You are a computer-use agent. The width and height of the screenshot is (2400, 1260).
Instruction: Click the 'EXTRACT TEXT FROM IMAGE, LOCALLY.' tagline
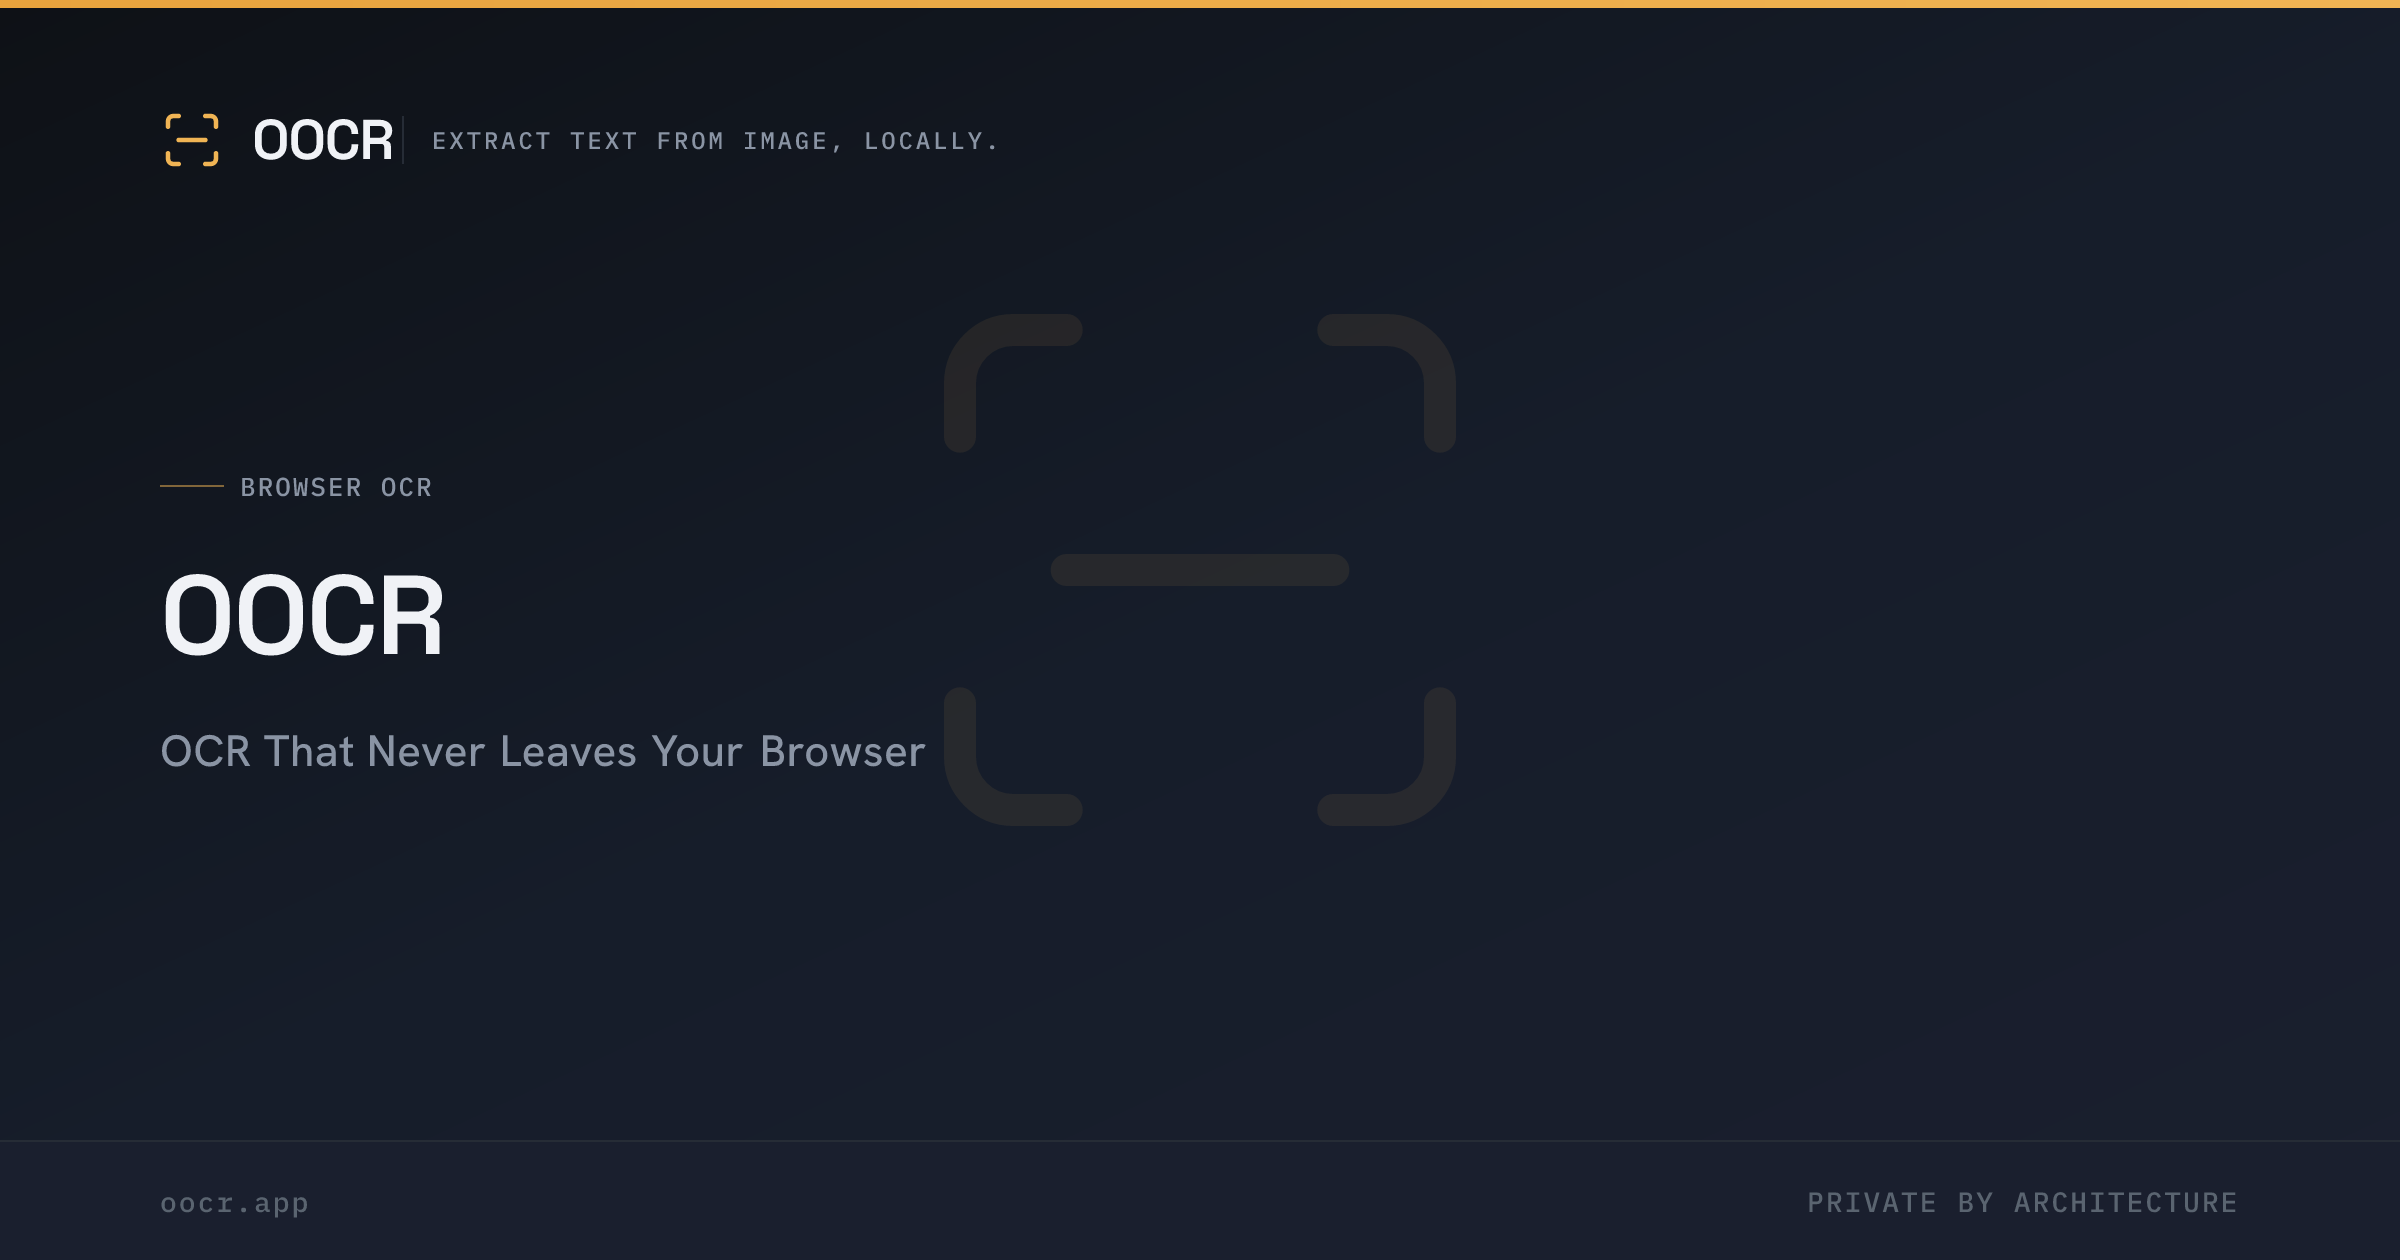715,141
